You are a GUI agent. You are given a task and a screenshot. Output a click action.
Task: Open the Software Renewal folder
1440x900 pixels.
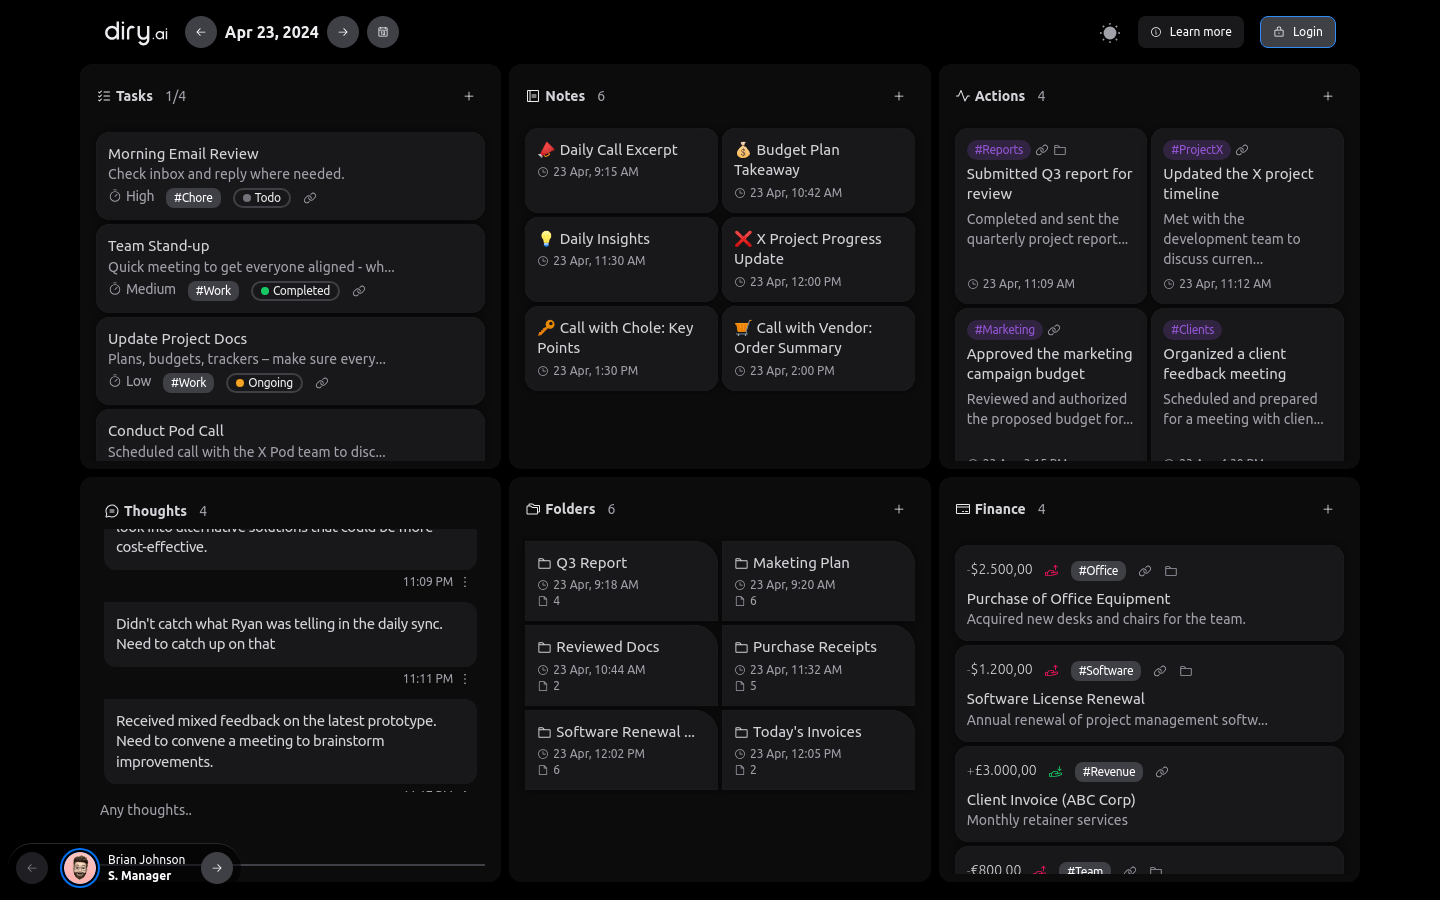621,750
